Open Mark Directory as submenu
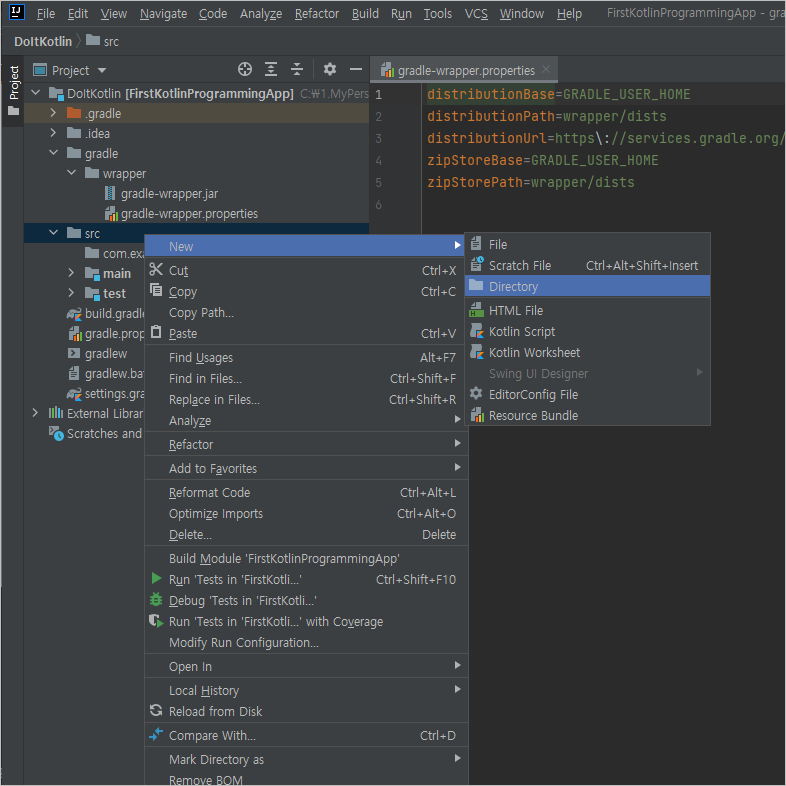786x786 pixels. pyautogui.click(x=306, y=759)
